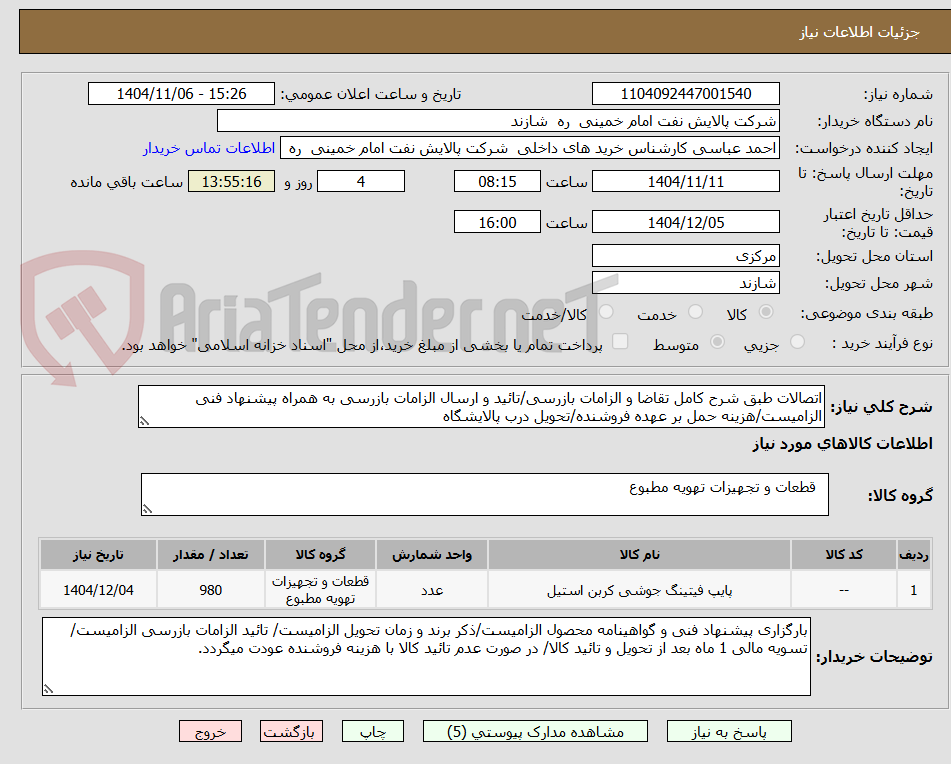951x764 pixels.
Task: Open اطلاعات تماس خریدار link
Action: coord(209,149)
